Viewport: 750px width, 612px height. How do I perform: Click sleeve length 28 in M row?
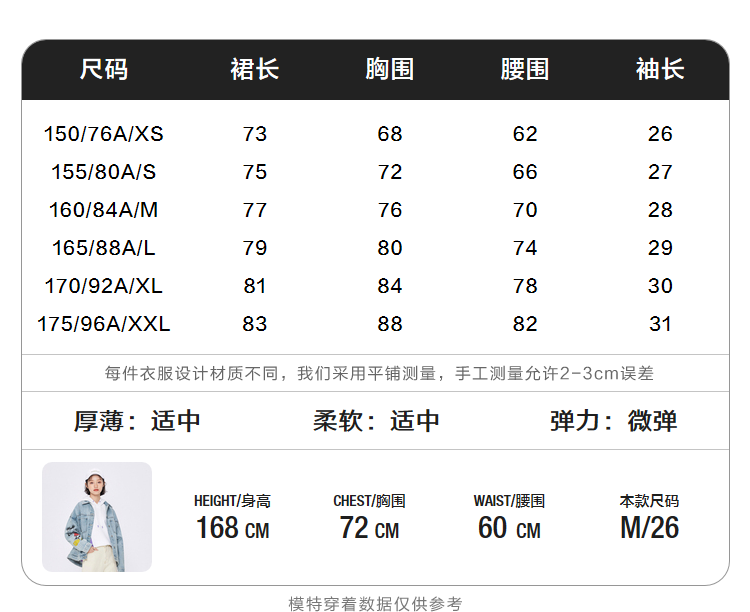tap(661, 210)
